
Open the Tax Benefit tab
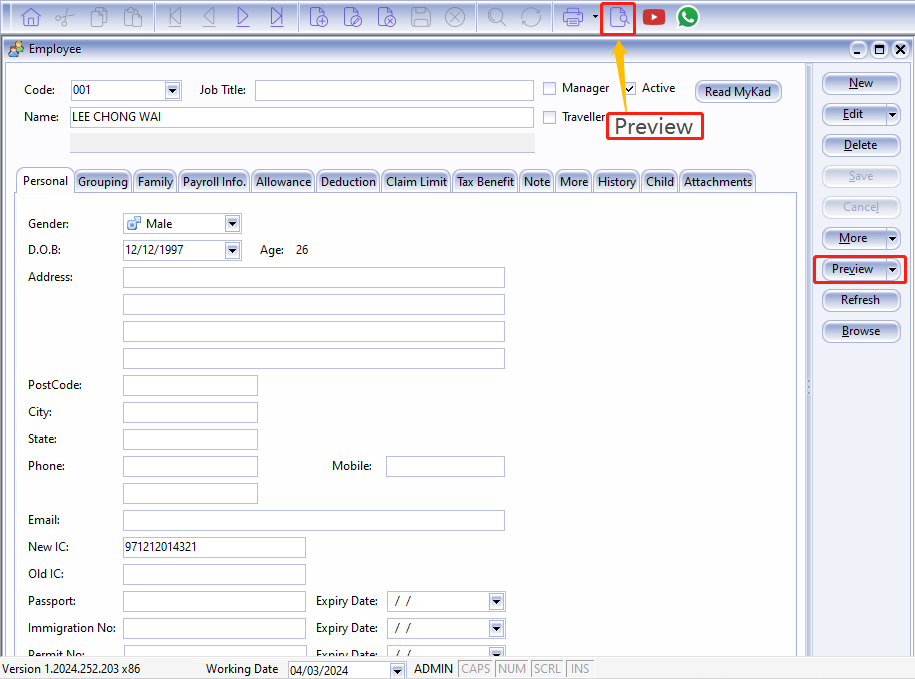(485, 181)
